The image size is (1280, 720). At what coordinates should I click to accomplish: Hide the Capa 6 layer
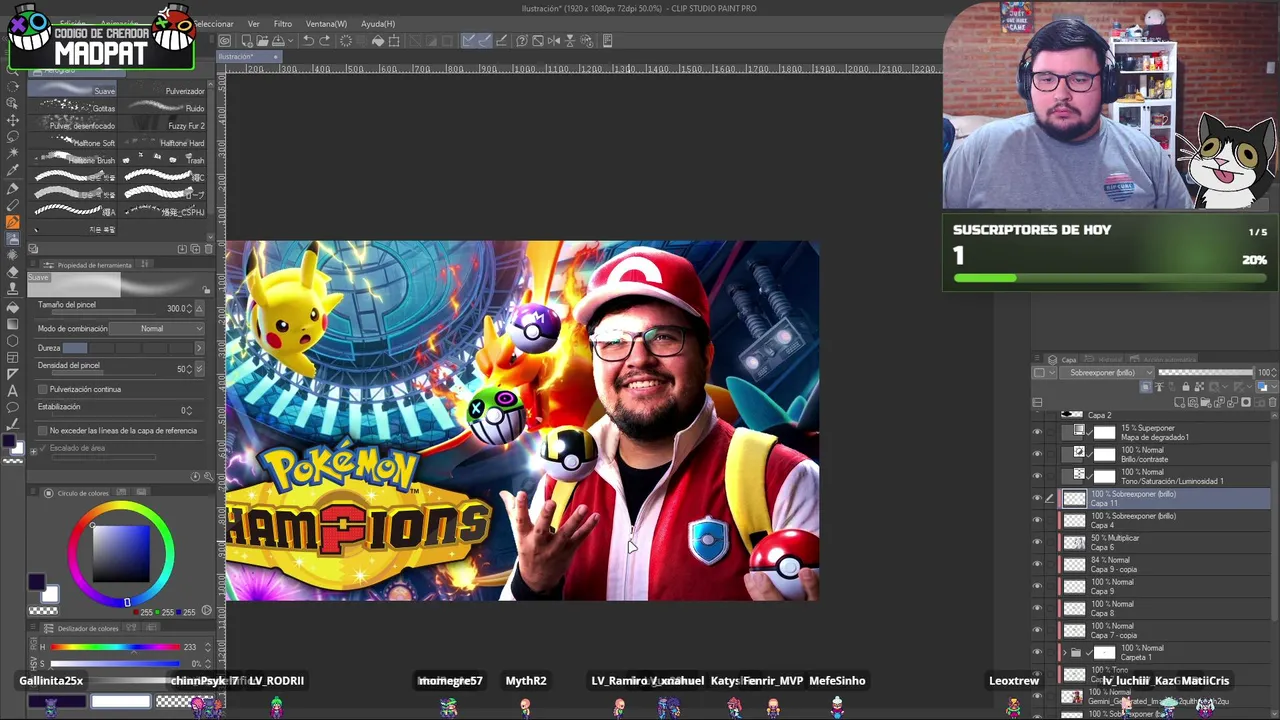pyautogui.click(x=1037, y=542)
